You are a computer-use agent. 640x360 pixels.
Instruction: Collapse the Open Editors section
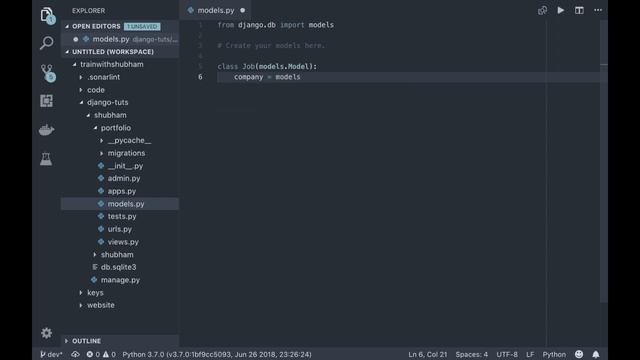coord(67,26)
